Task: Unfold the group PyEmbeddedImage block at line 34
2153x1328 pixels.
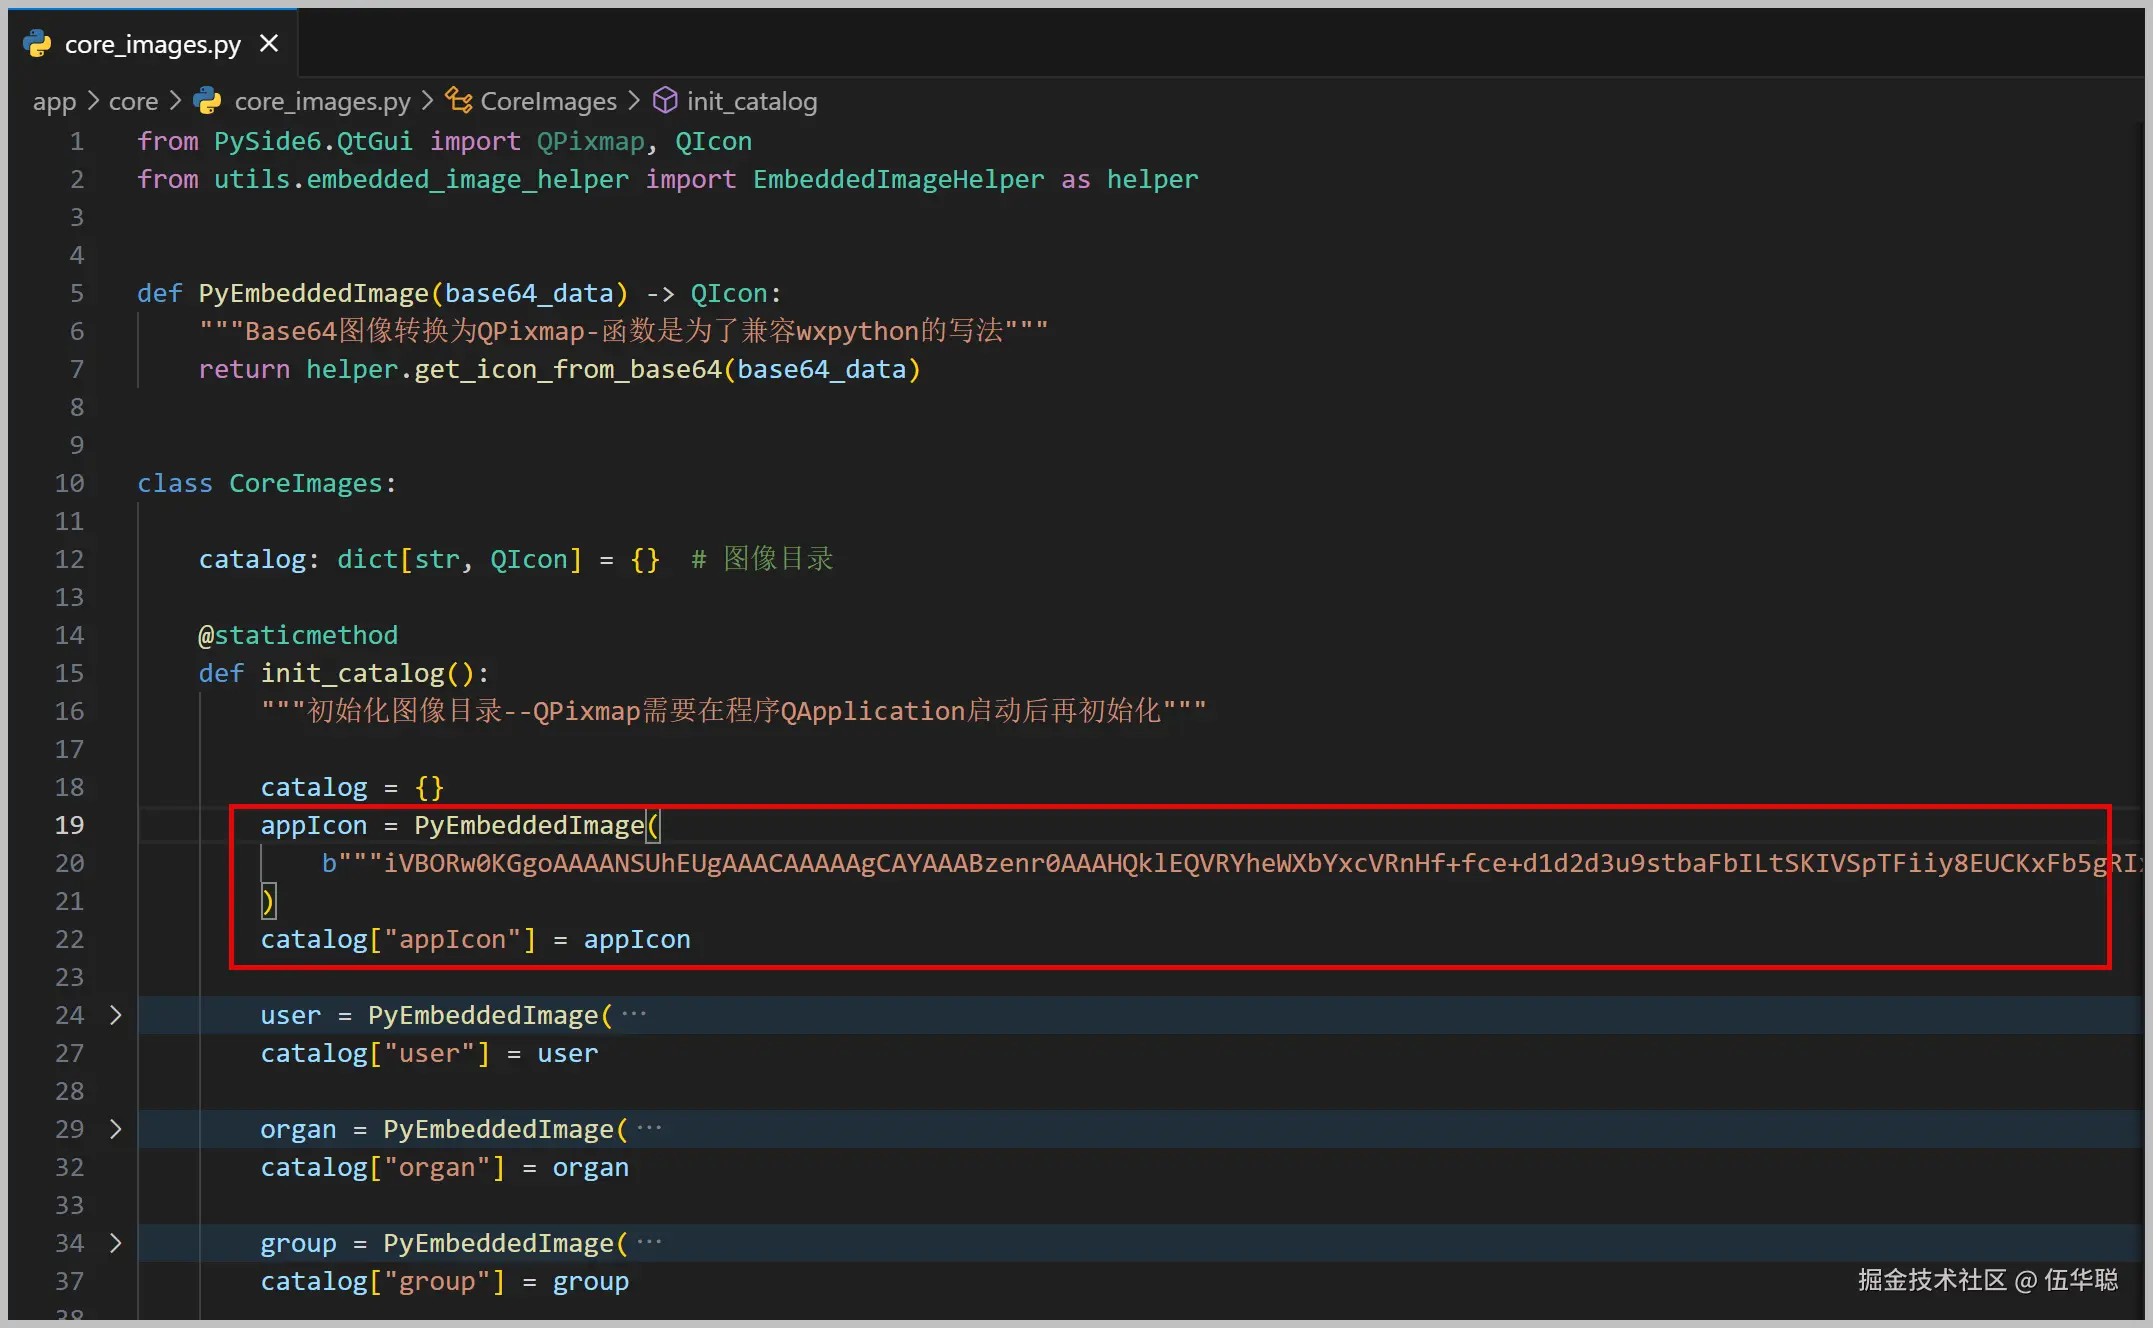Action: pos(116,1243)
